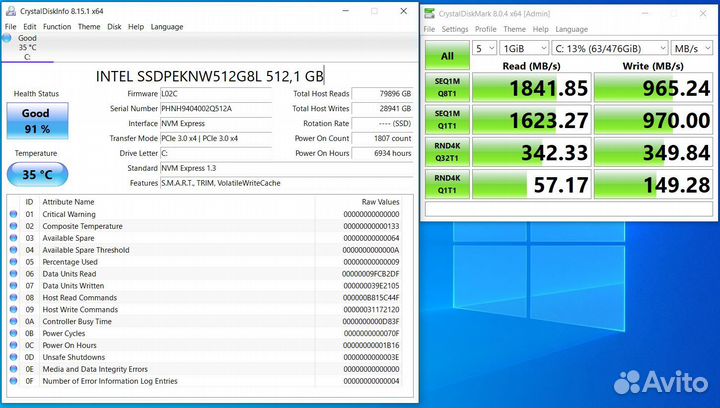Open the Profile menu in CrystalDiskMark
This screenshot has height=408, width=720.
485,29
